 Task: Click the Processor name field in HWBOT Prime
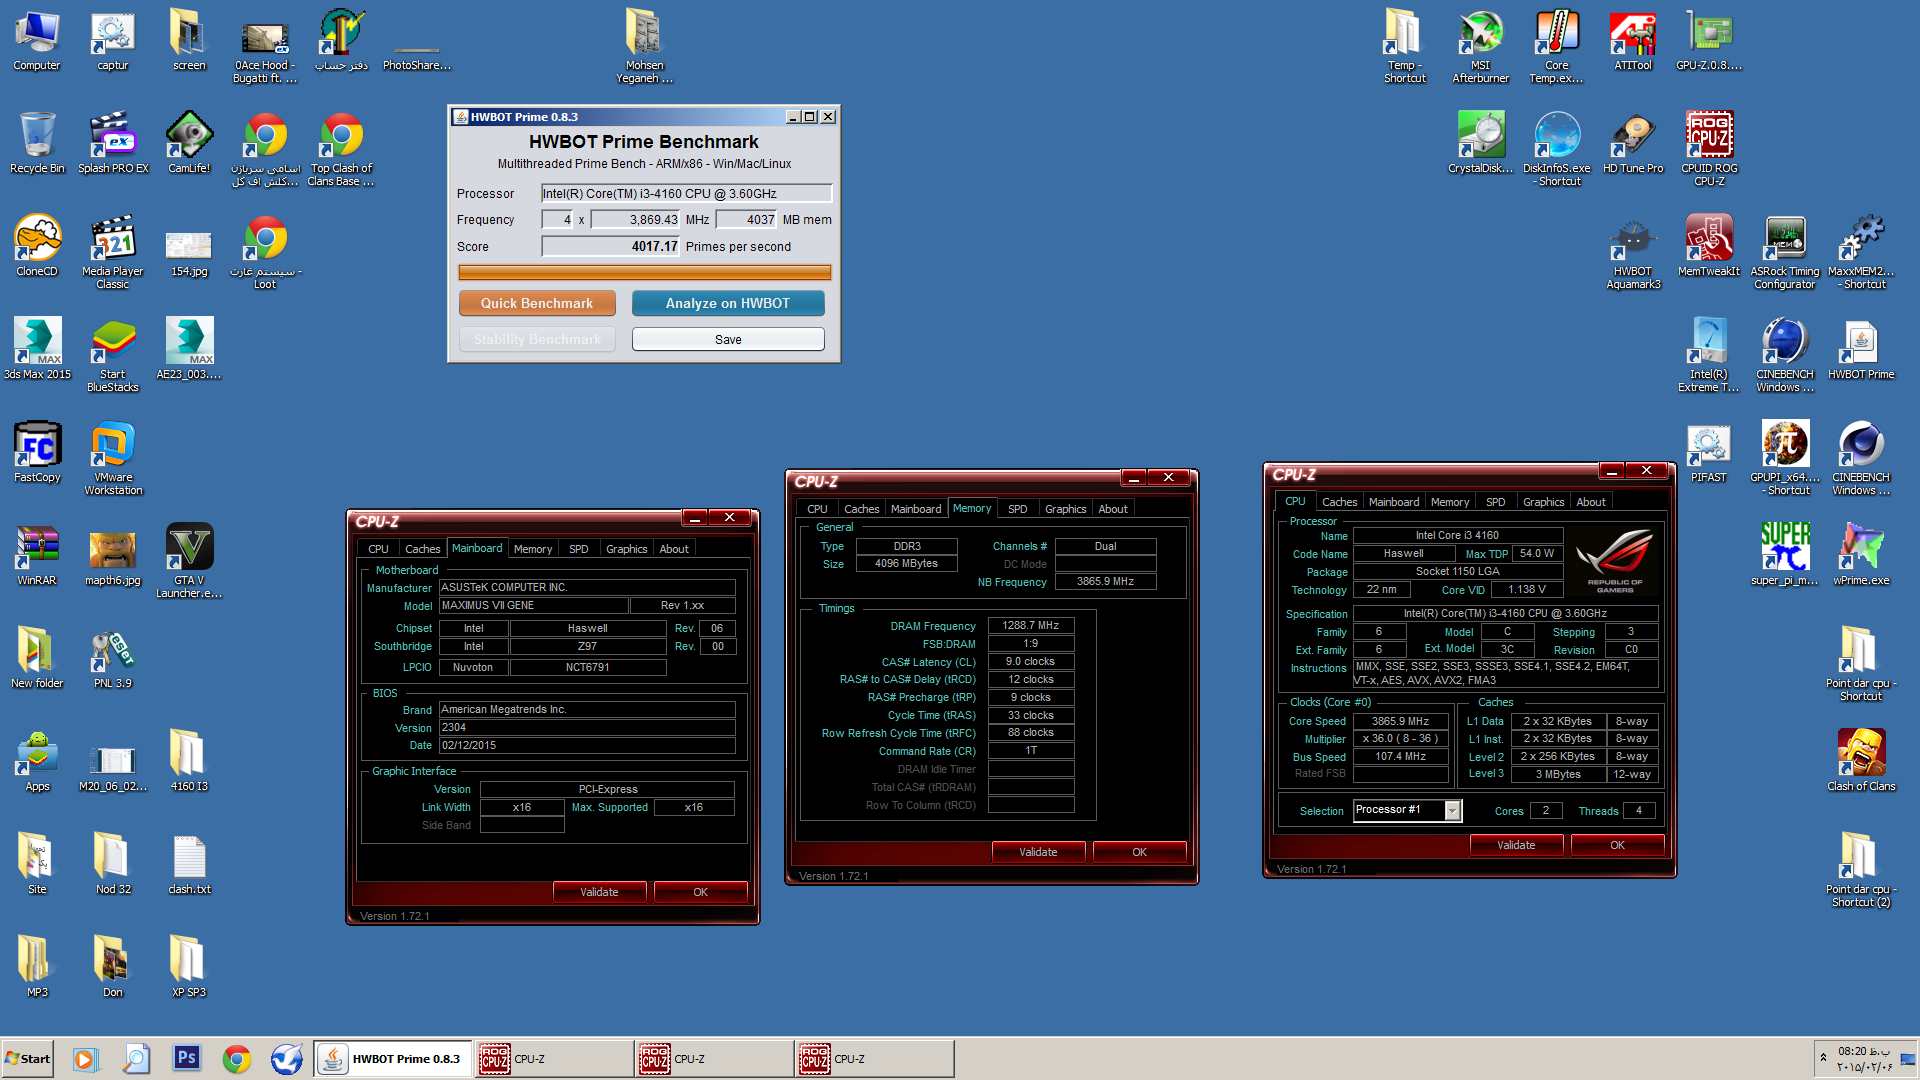(x=687, y=193)
